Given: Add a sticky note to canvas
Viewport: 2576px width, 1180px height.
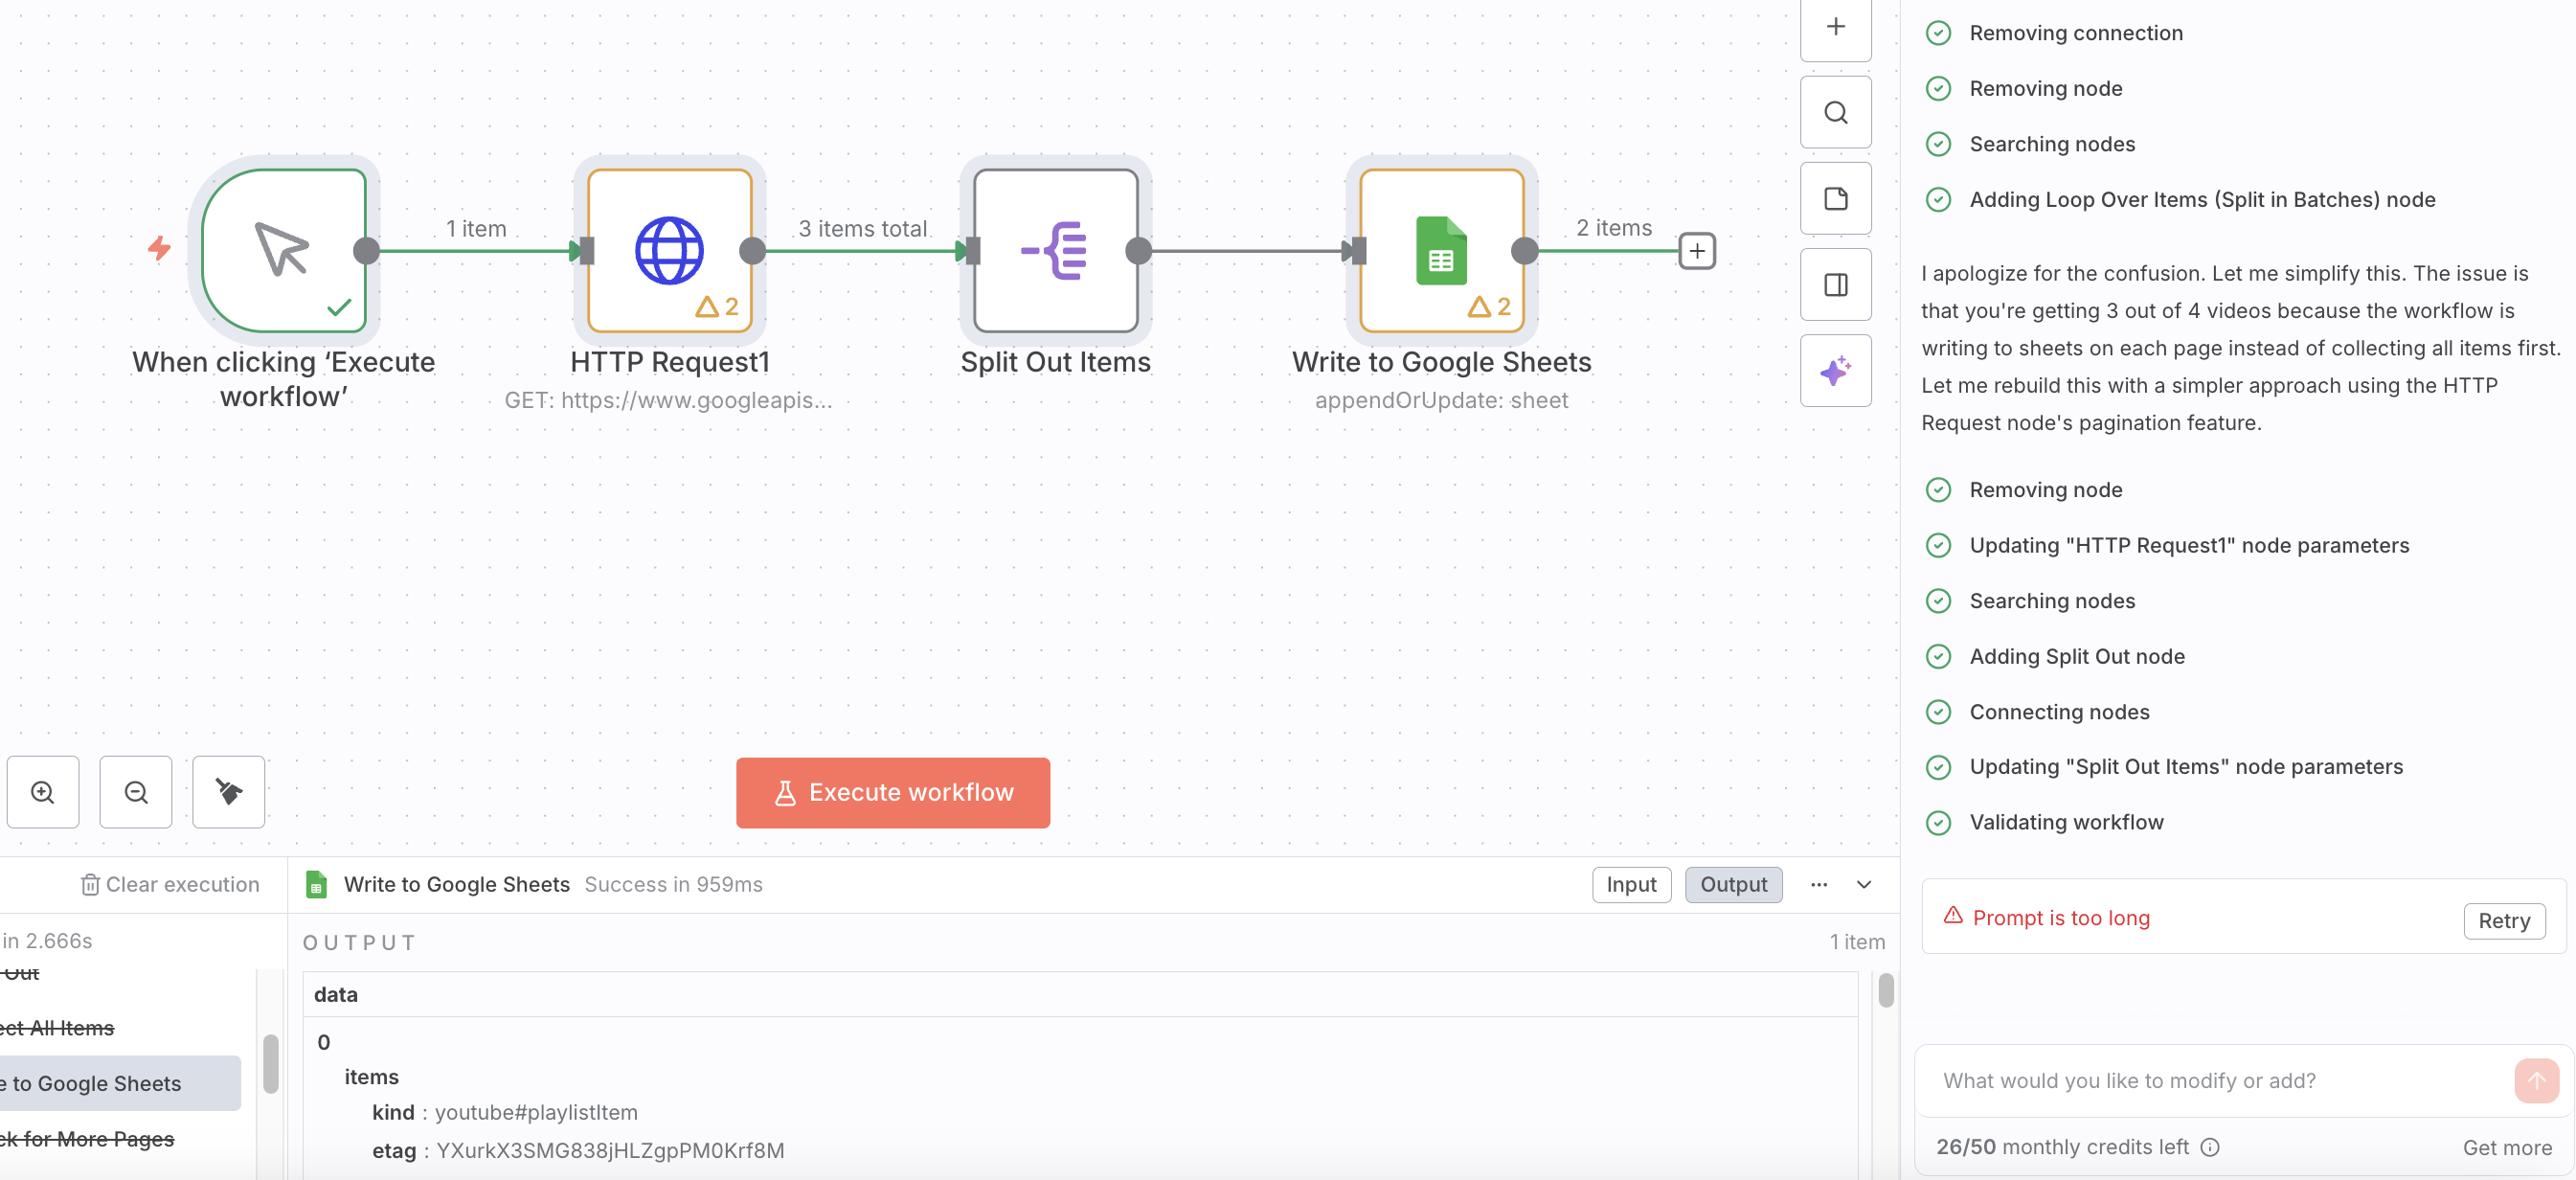Looking at the screenshot, I should pyautogui.click(x=1835, y=199).
